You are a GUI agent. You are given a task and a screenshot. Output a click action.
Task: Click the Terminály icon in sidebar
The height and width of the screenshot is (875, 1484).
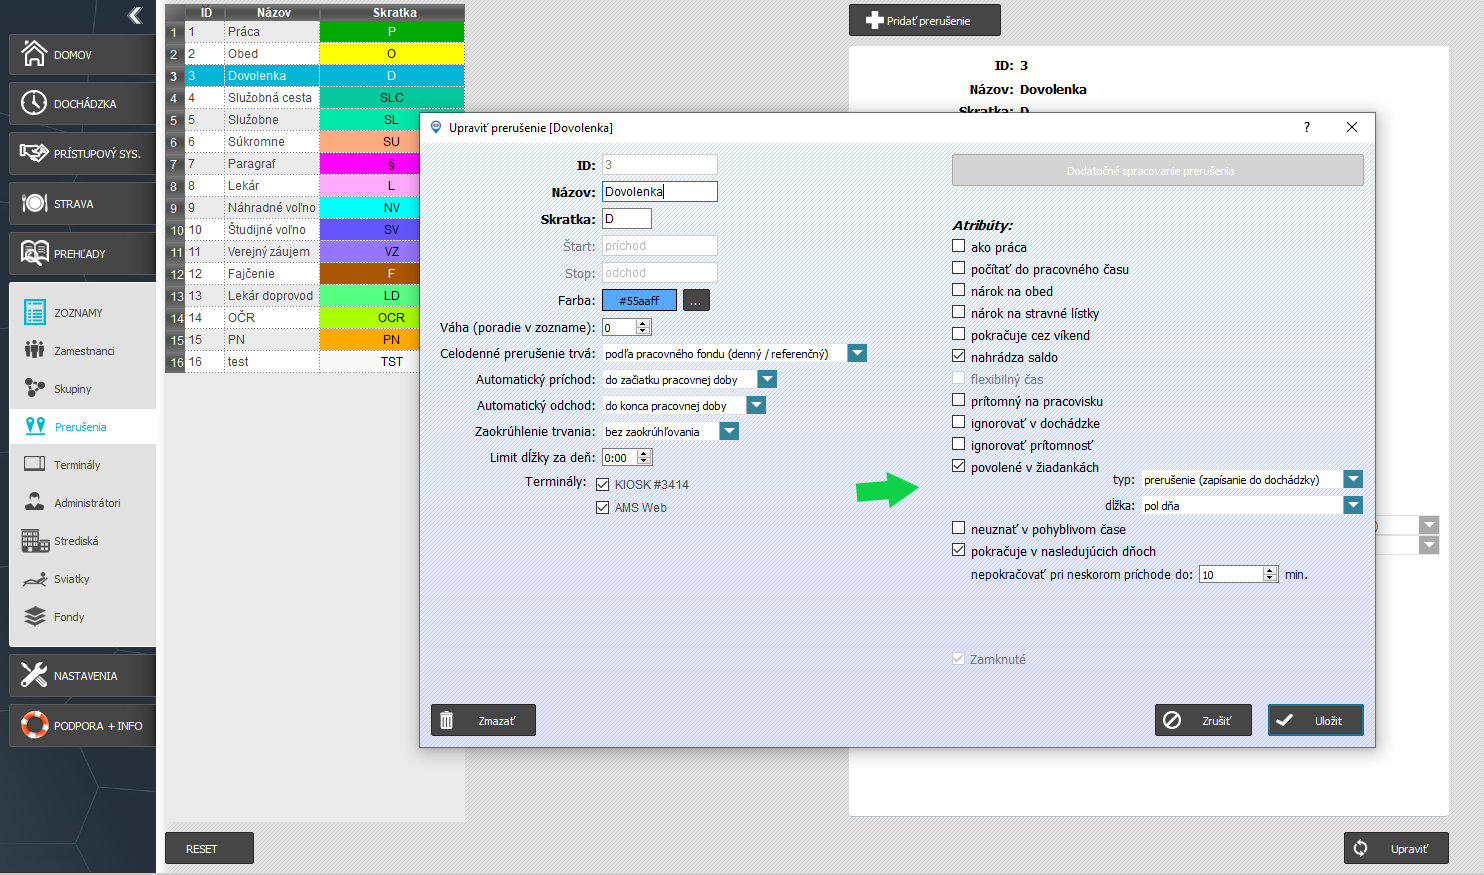point(34,464)
